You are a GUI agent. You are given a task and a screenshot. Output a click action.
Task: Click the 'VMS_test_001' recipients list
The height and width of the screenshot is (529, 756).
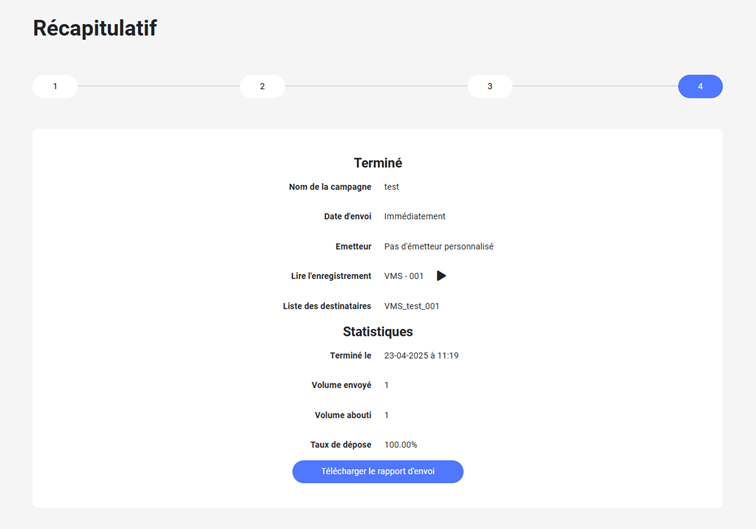(411, 306)
